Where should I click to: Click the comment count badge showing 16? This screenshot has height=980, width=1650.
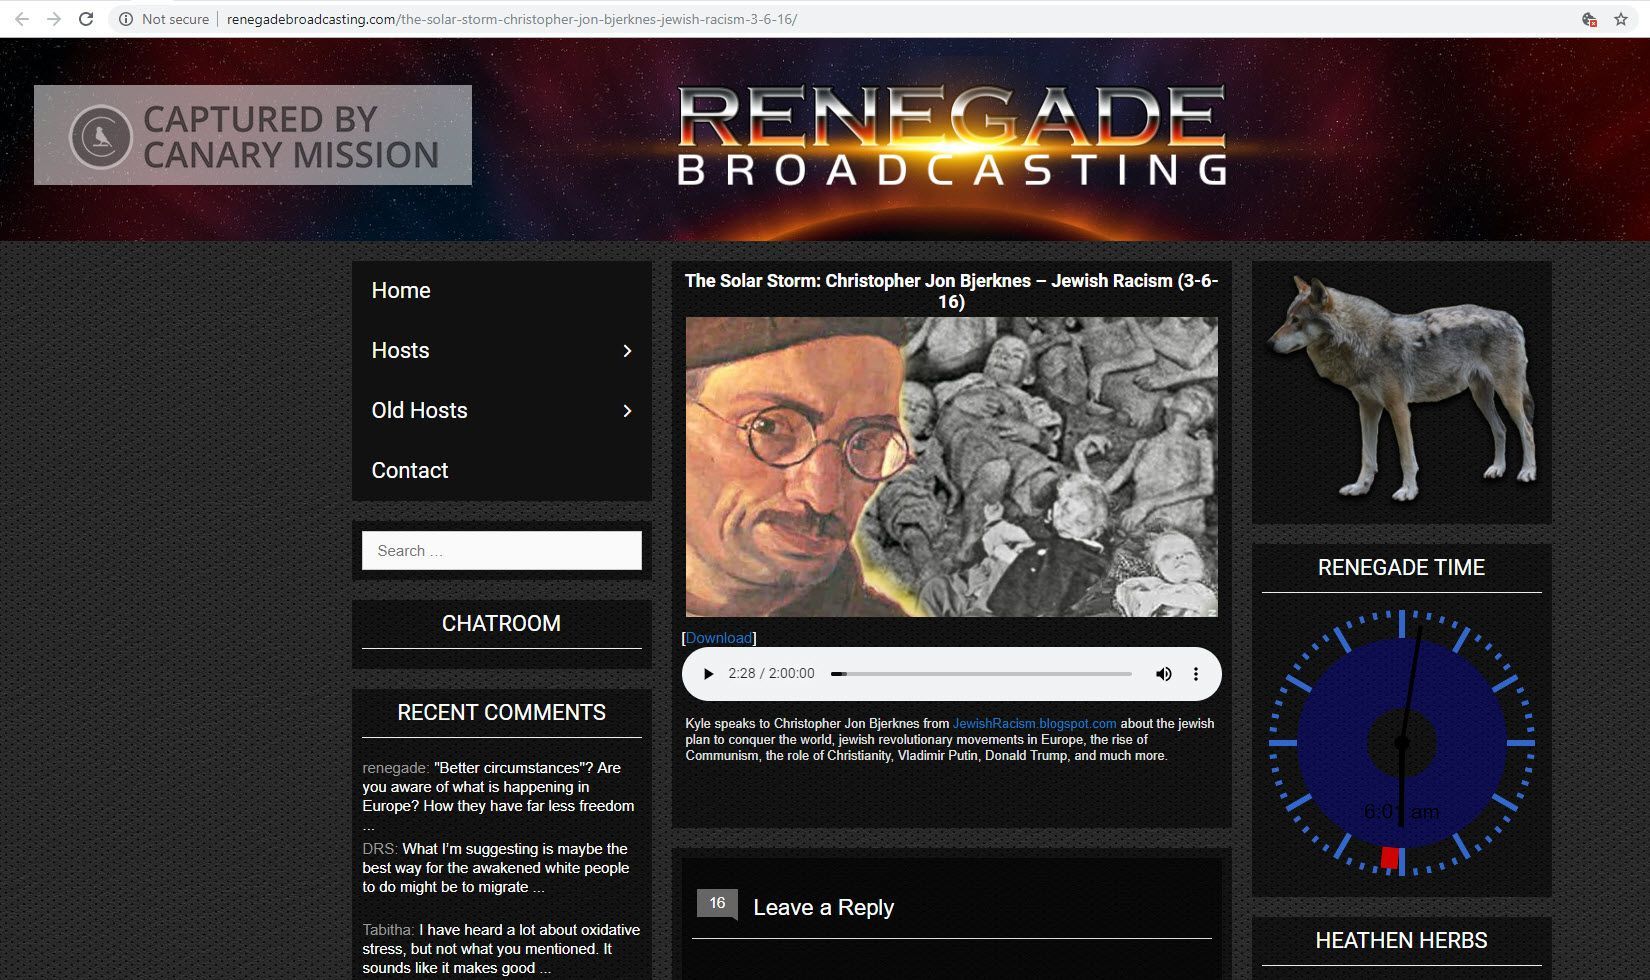coord(717,903)
